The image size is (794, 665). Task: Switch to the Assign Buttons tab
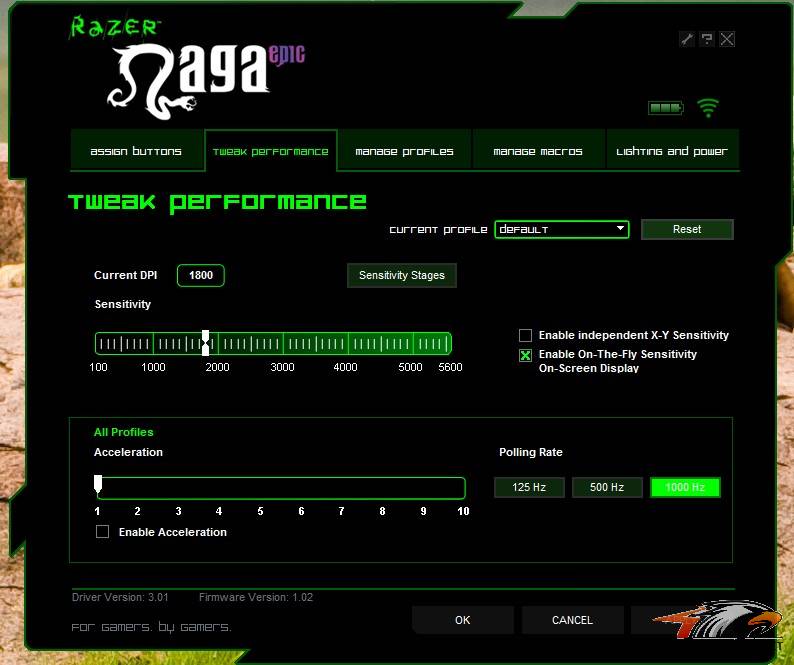[x=136, y=151]
